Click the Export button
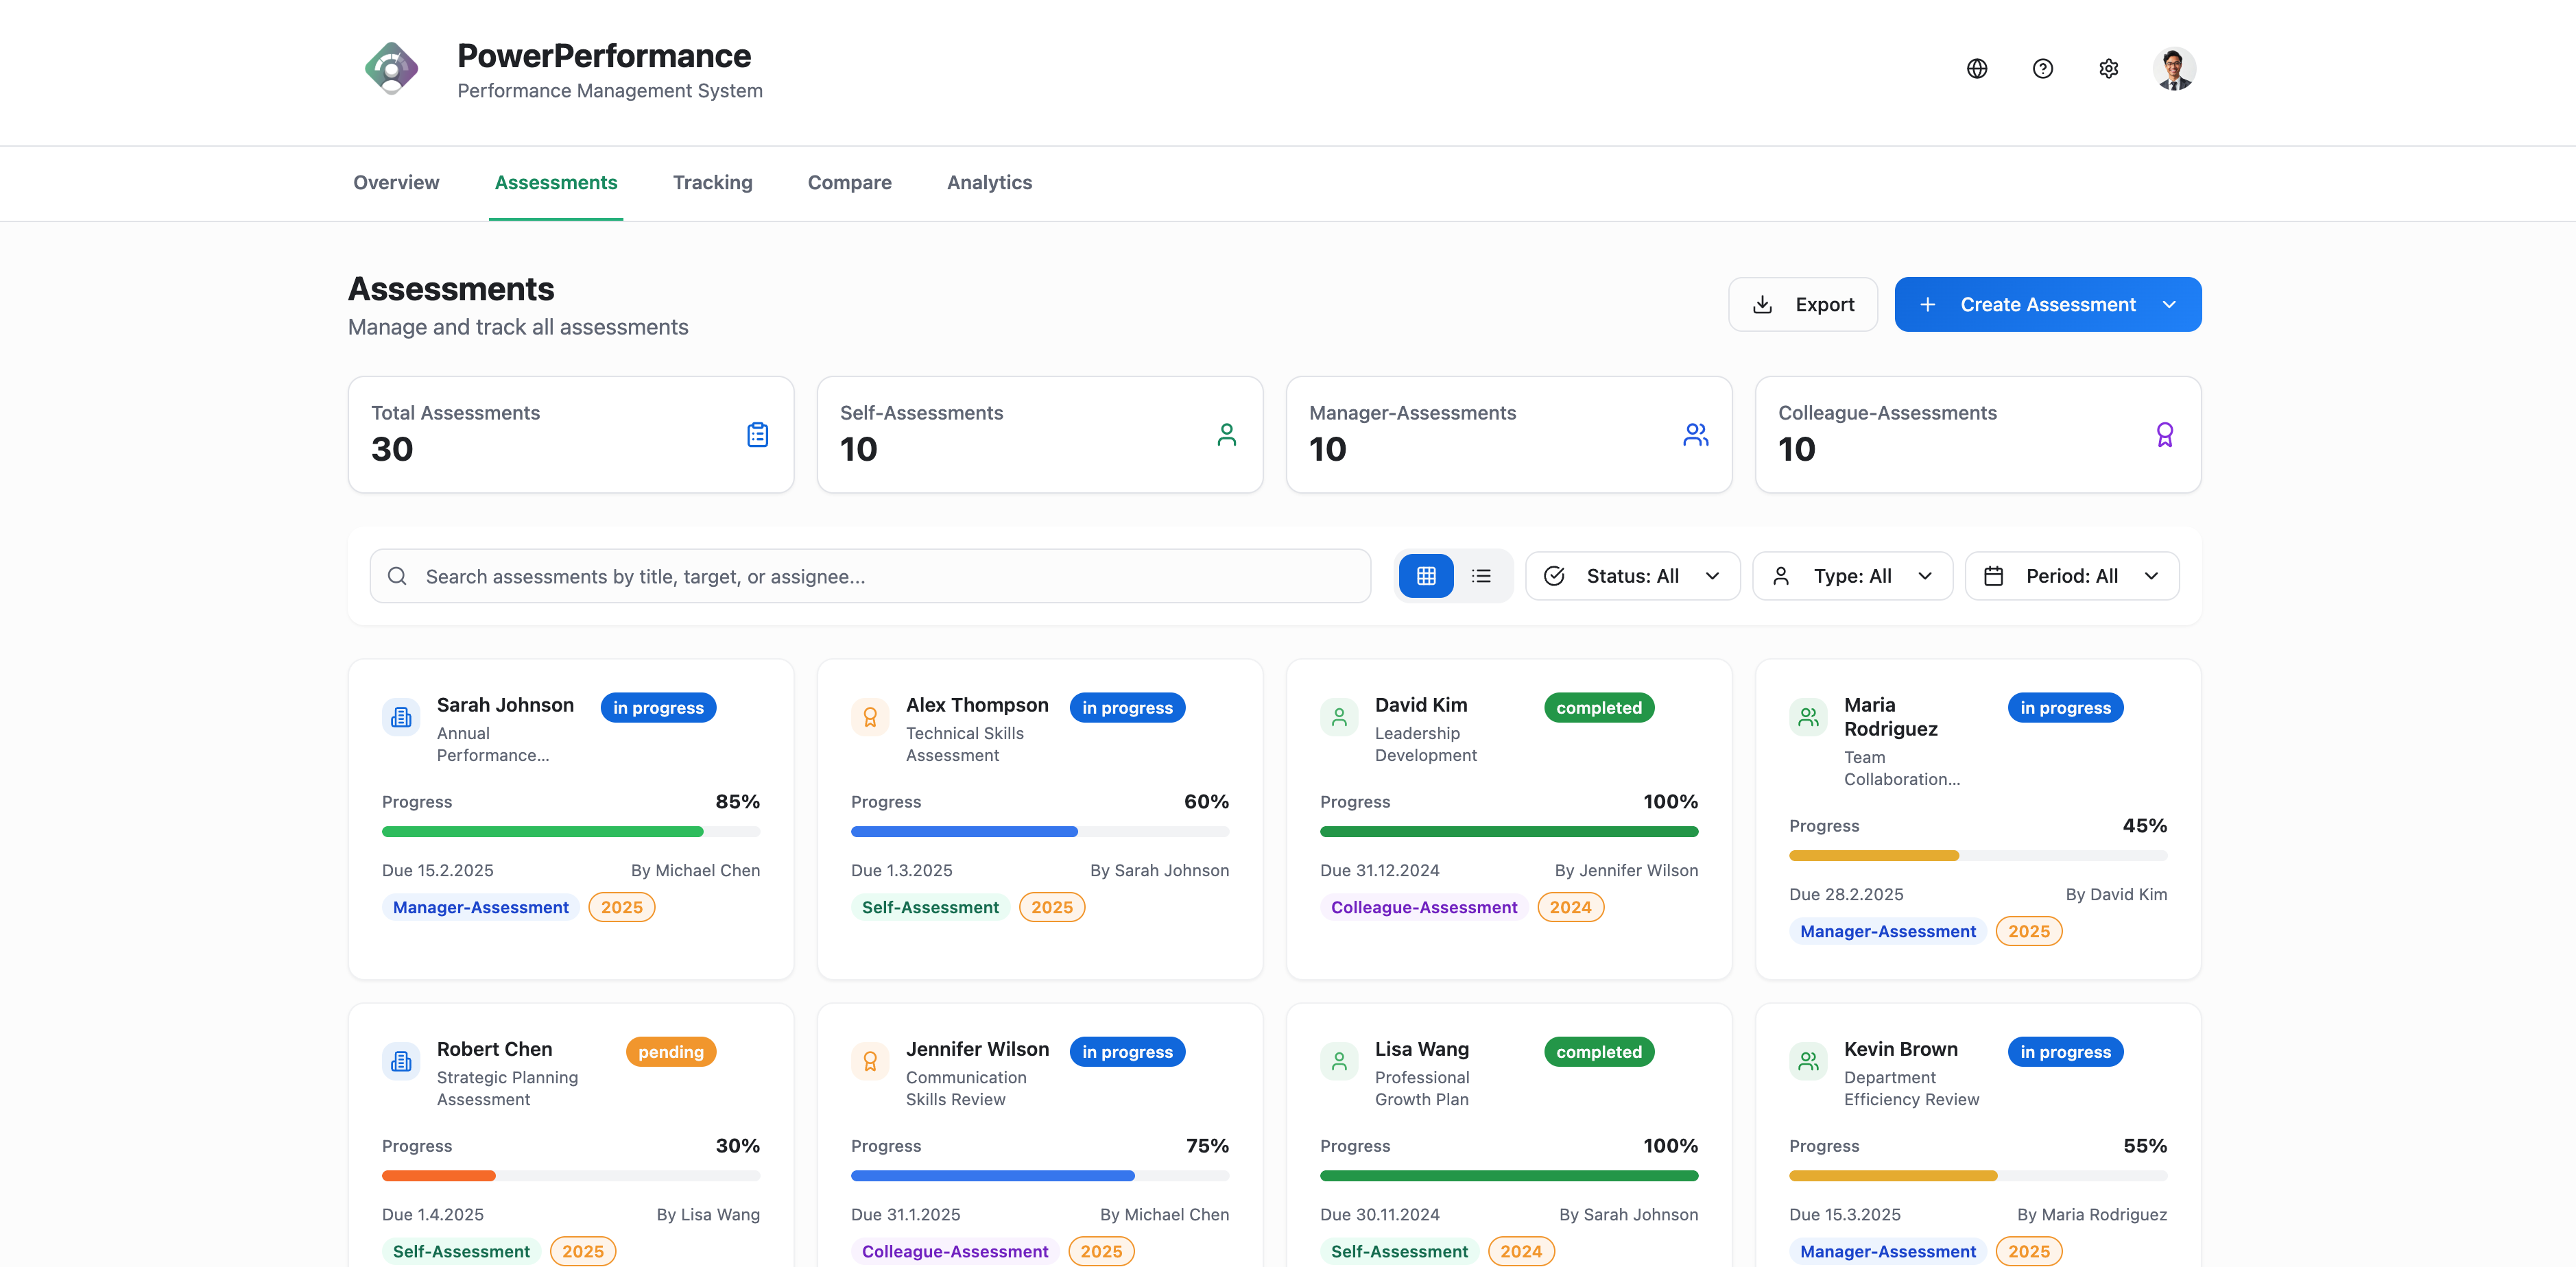Viewport: 2576px width, 1267px height. coord(1802,305)
